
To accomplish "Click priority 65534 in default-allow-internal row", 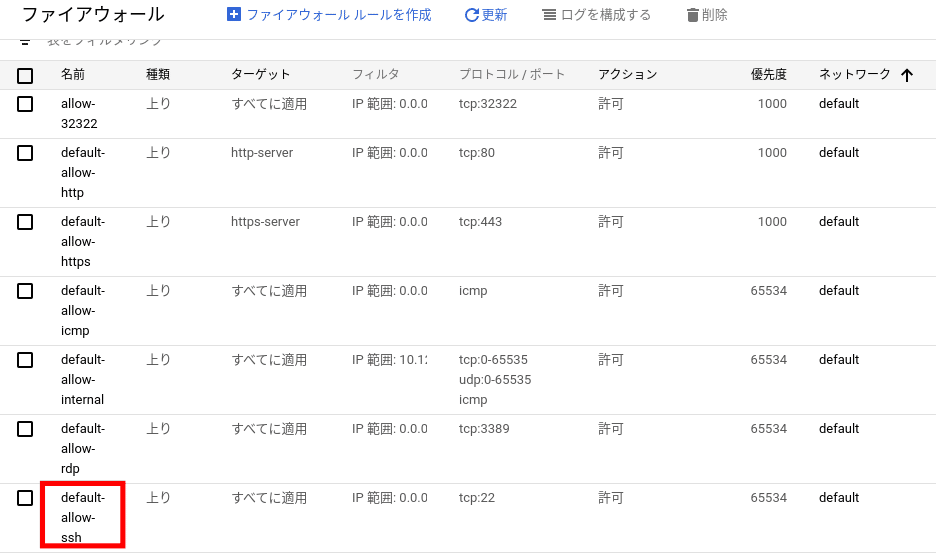I will pos(769,360).
